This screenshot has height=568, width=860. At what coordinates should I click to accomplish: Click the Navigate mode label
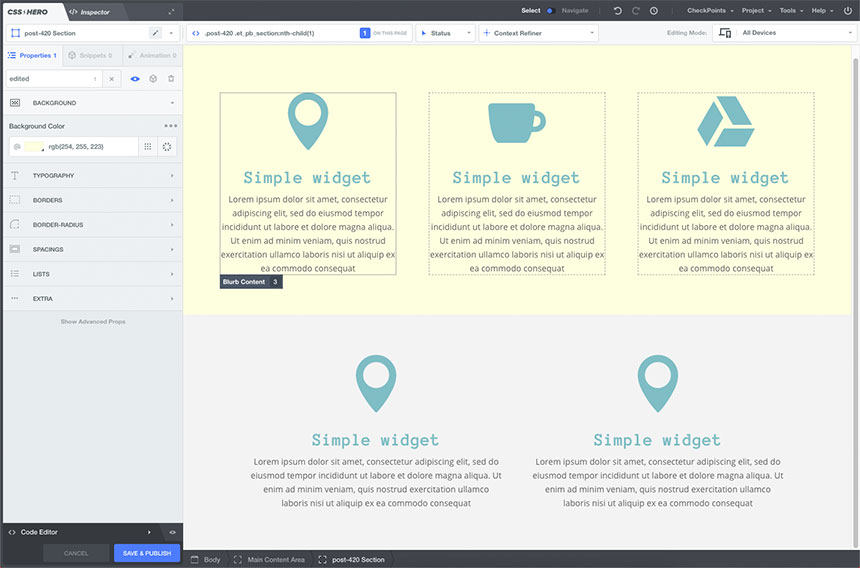(x=575, y=10)
